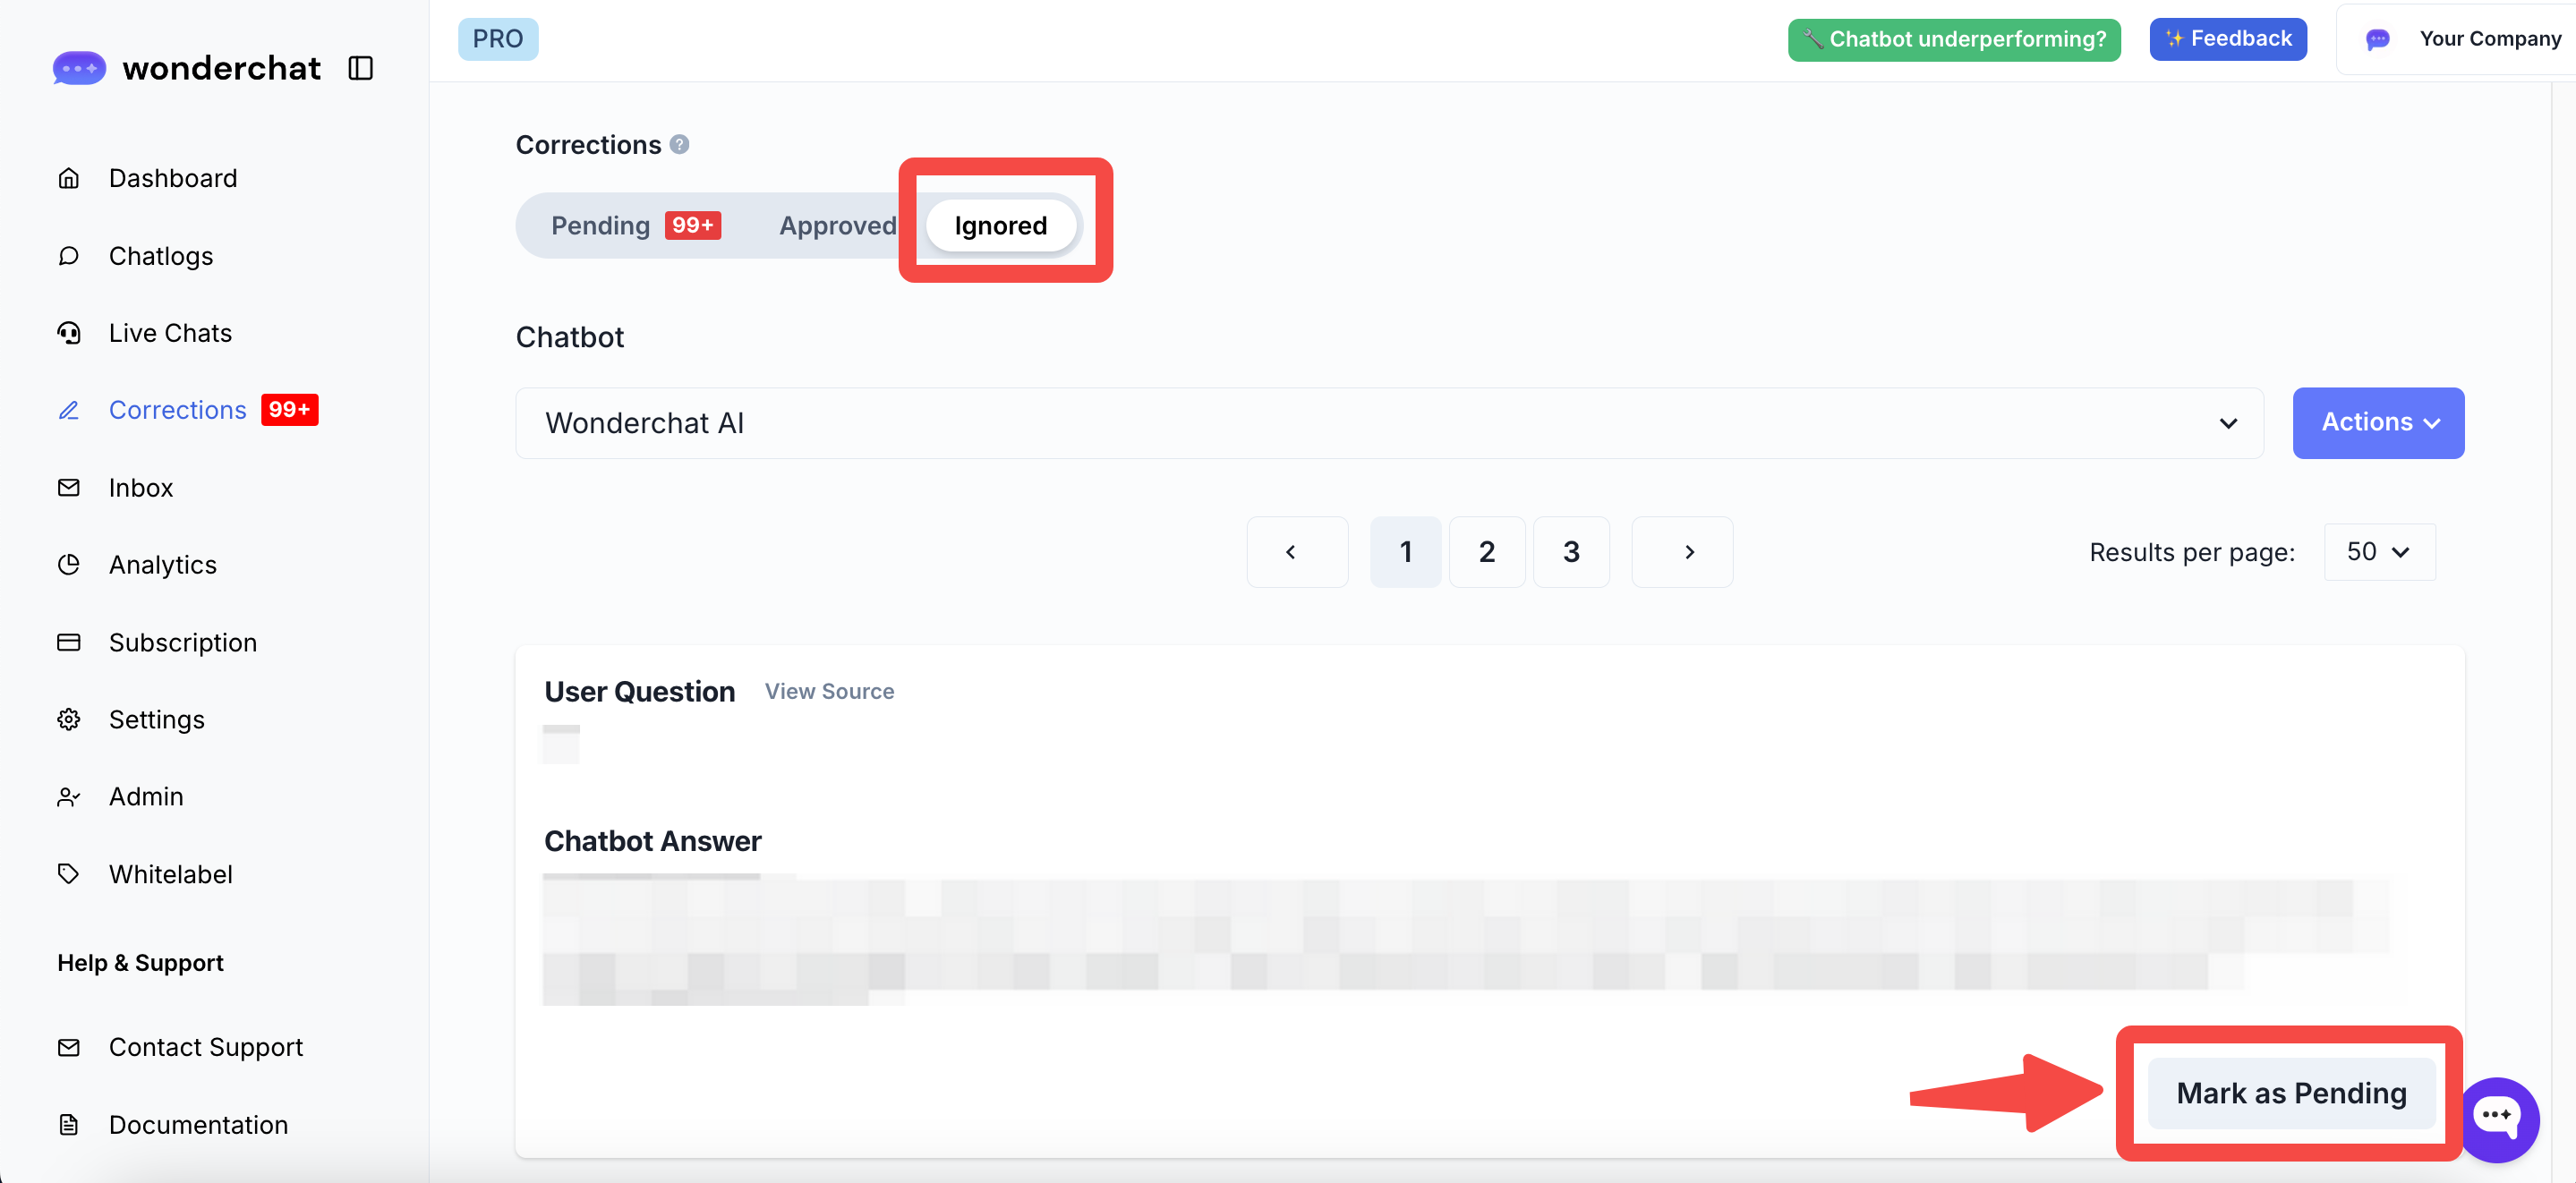Open the View Source link
Viewport: 2576px width, 1183px height.
829,691
